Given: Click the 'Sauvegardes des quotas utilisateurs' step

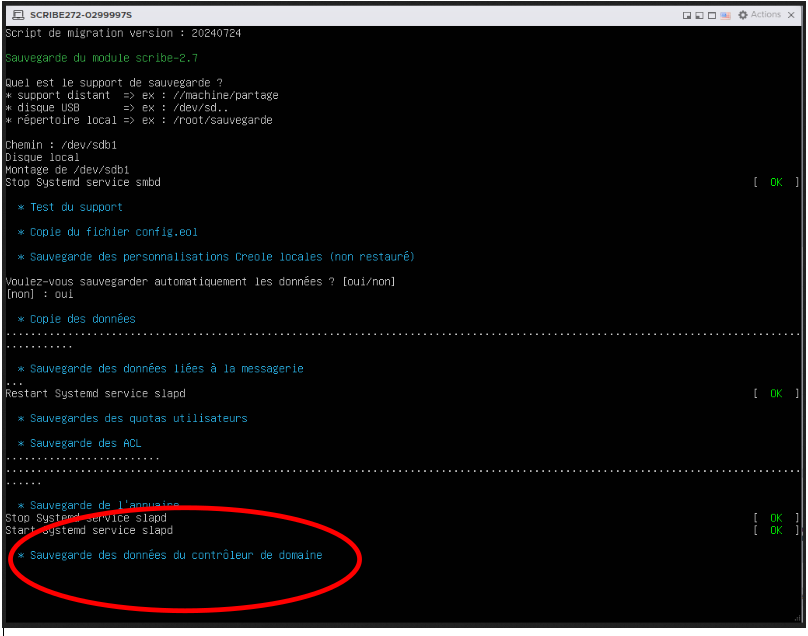Looking at the screenshot, I should pyautogui.click(x=138, y=418).
